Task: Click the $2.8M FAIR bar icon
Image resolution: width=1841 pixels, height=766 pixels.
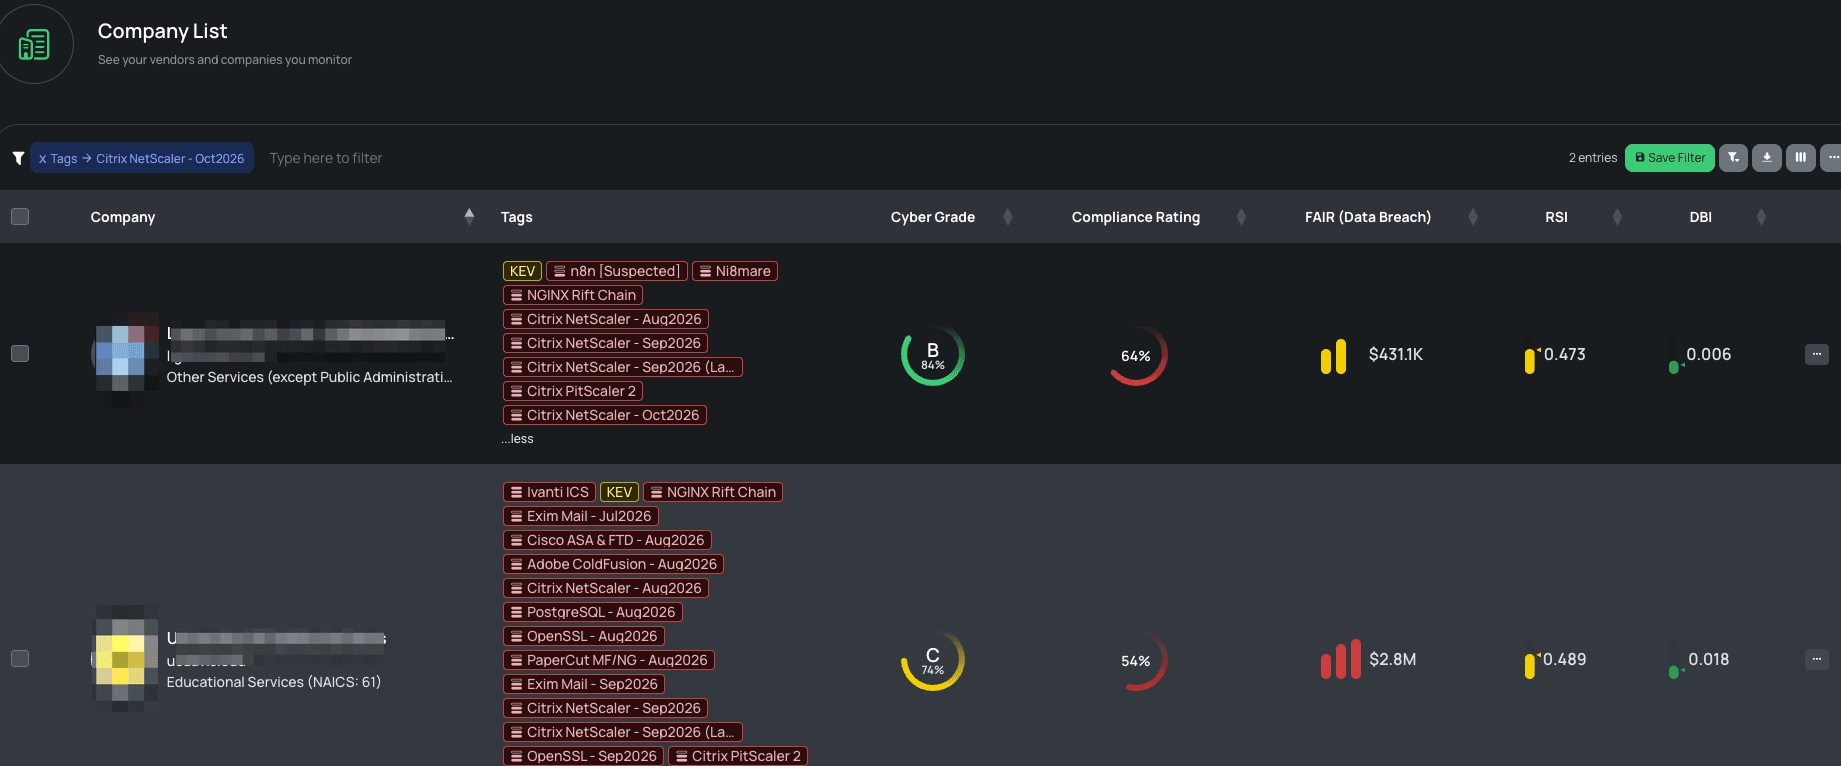Action: pyautogui.click(x=1340, y=660)
